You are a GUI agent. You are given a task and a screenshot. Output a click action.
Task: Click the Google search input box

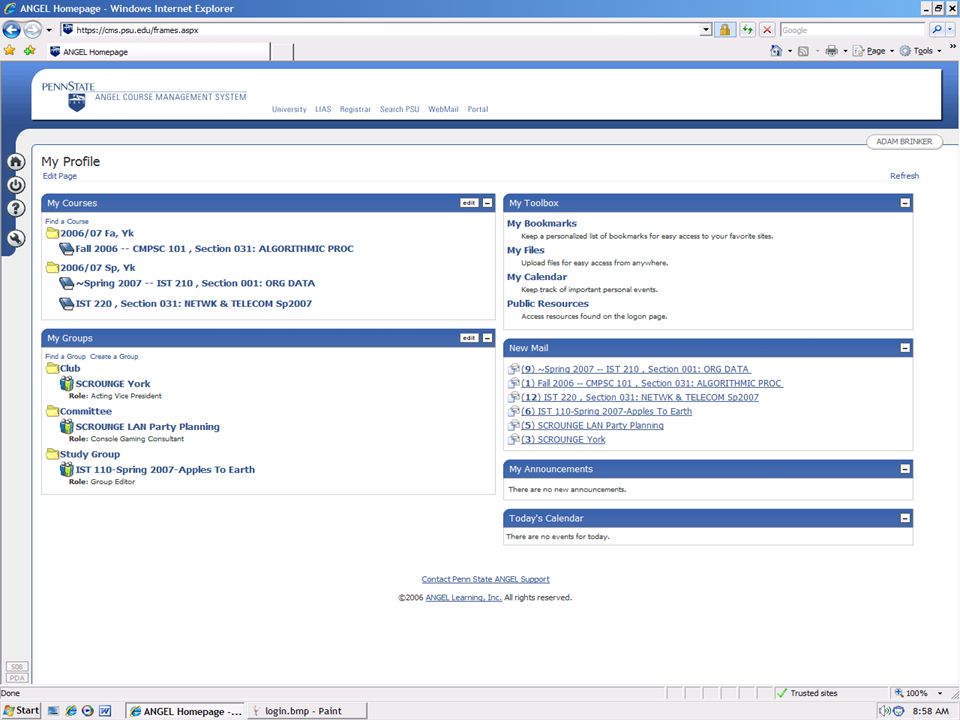click(x=853, y=29)
